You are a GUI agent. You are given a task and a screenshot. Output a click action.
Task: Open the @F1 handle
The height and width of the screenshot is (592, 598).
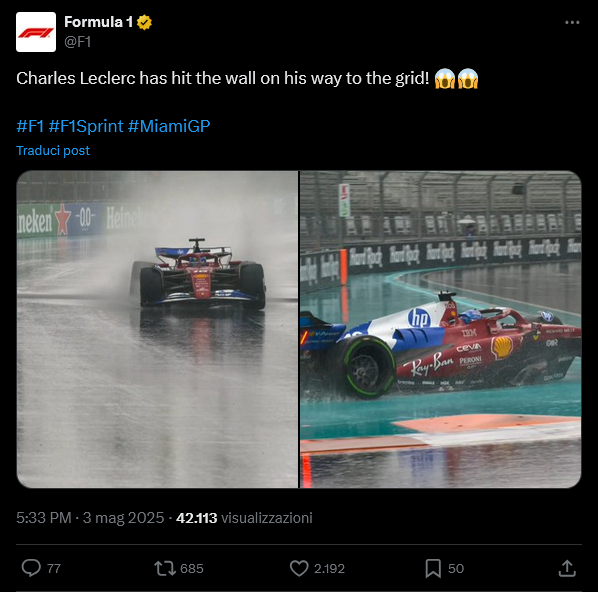tap(77, 42)
